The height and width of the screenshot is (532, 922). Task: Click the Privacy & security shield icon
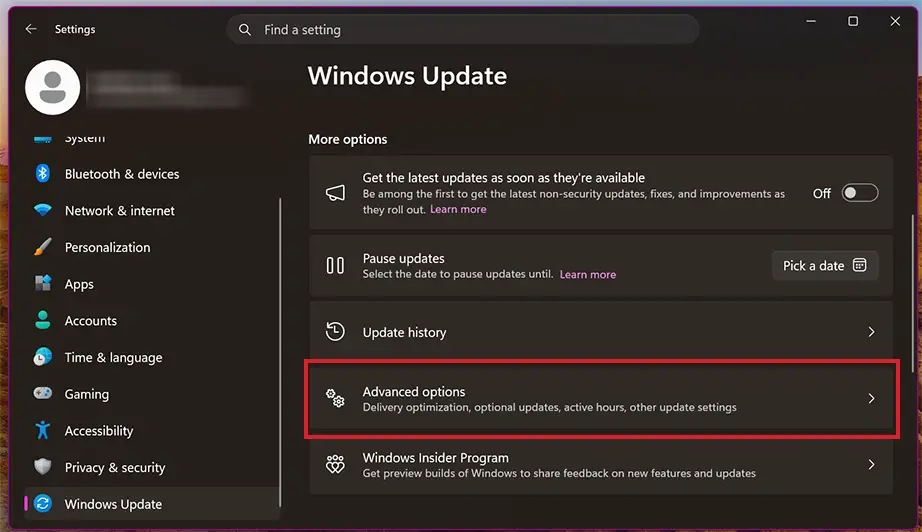click(42, 467)
